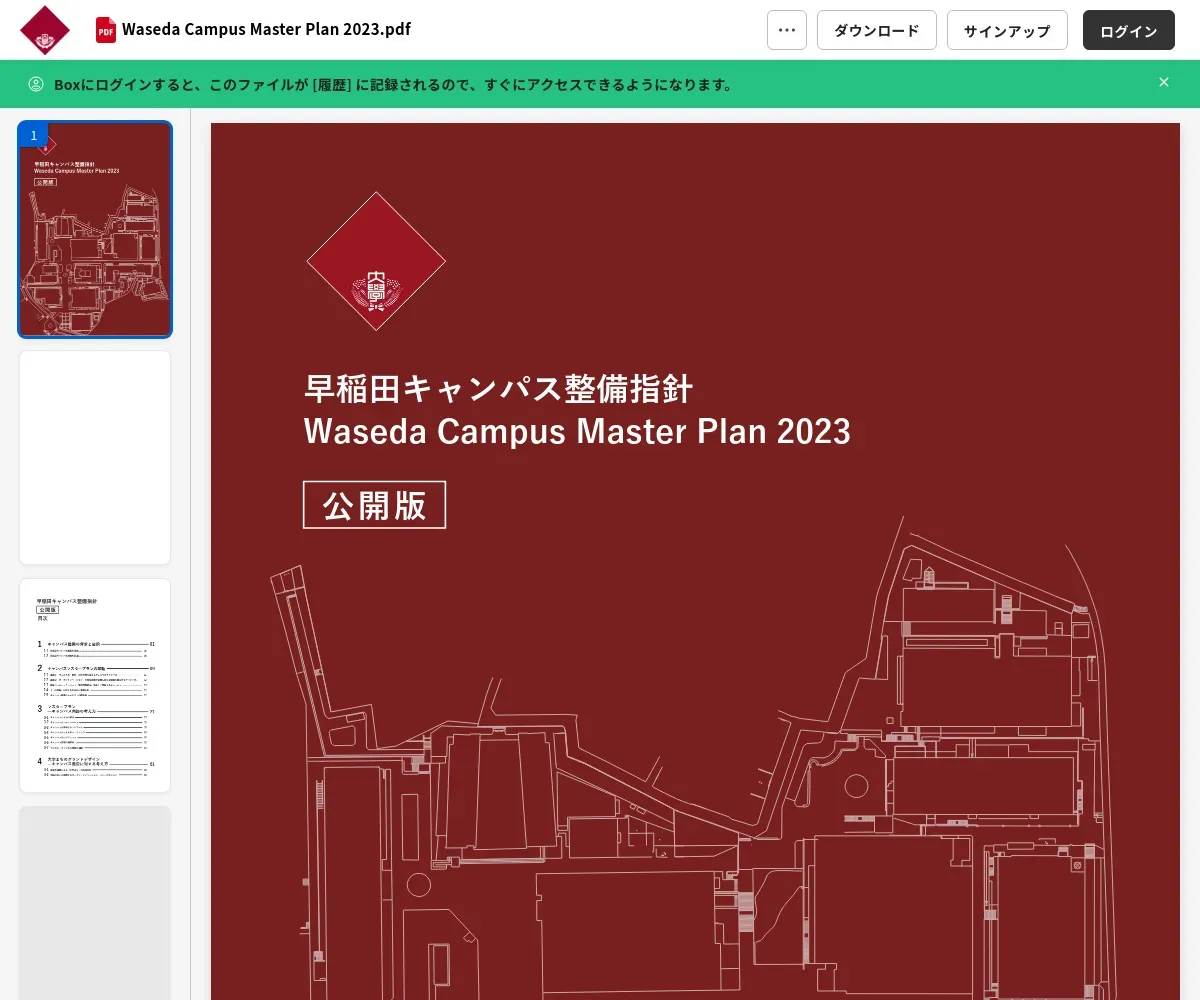
Task: Click the ログイン login button
Action: 1129,30
